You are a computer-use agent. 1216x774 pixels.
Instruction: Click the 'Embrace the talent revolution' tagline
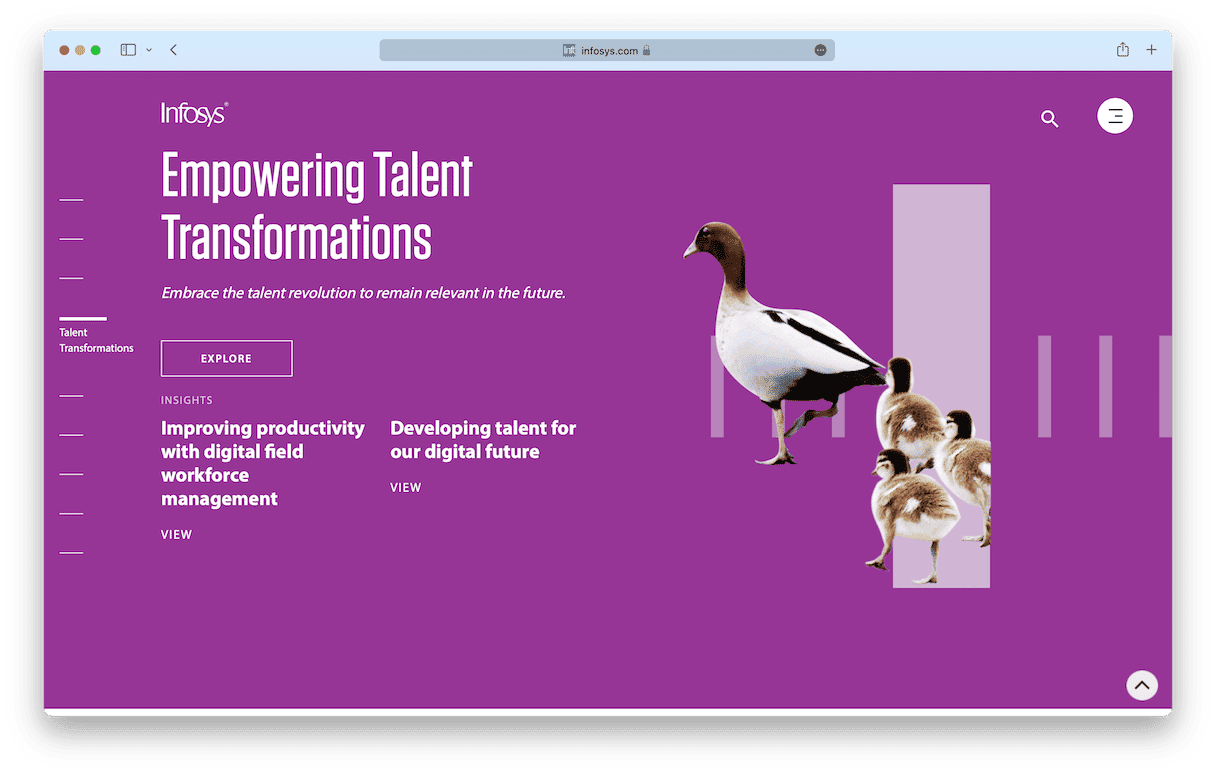[363, 293]
